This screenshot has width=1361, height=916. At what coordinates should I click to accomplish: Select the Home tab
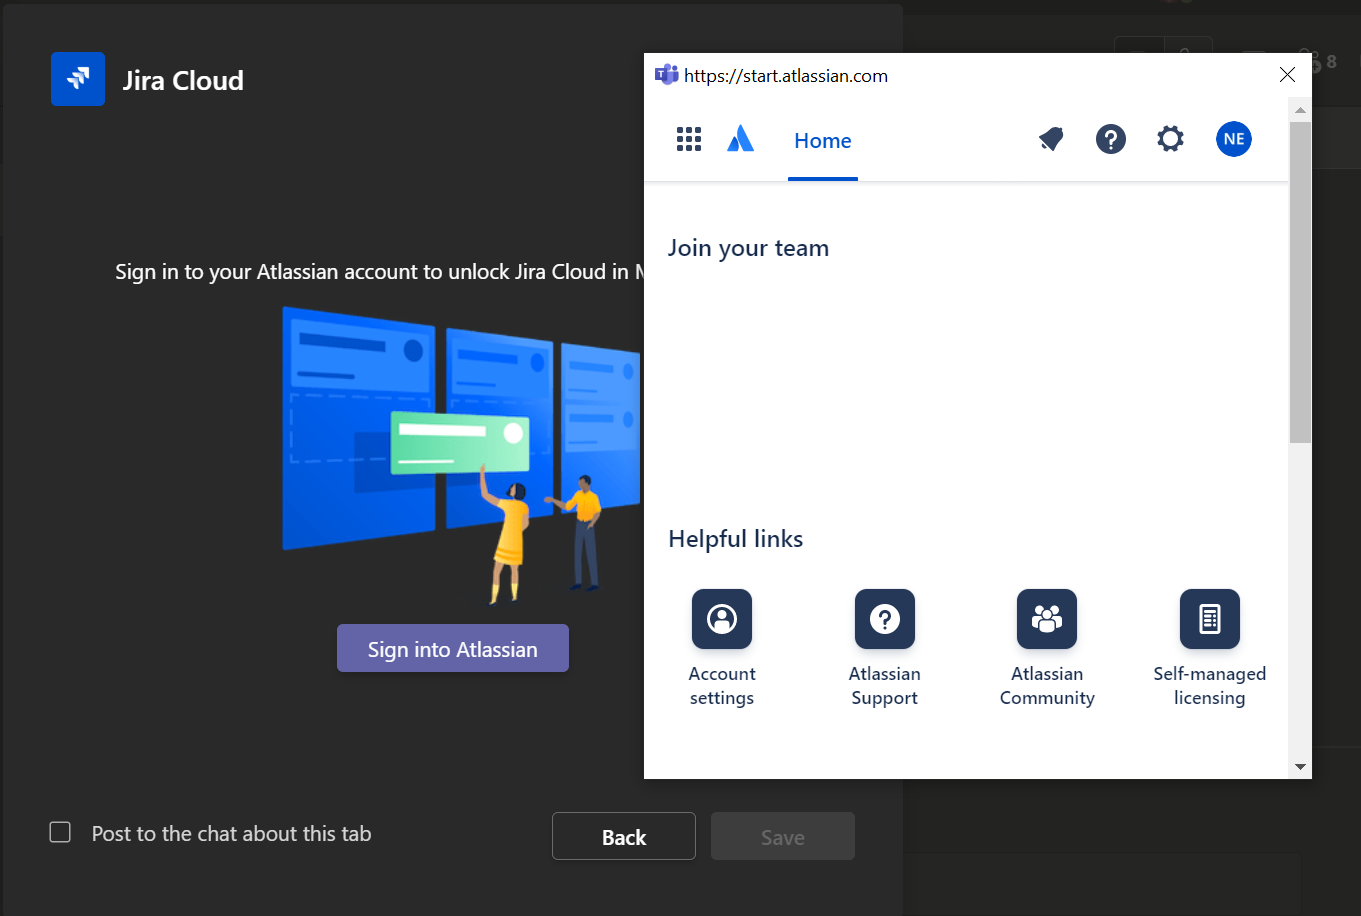(823, 141)
